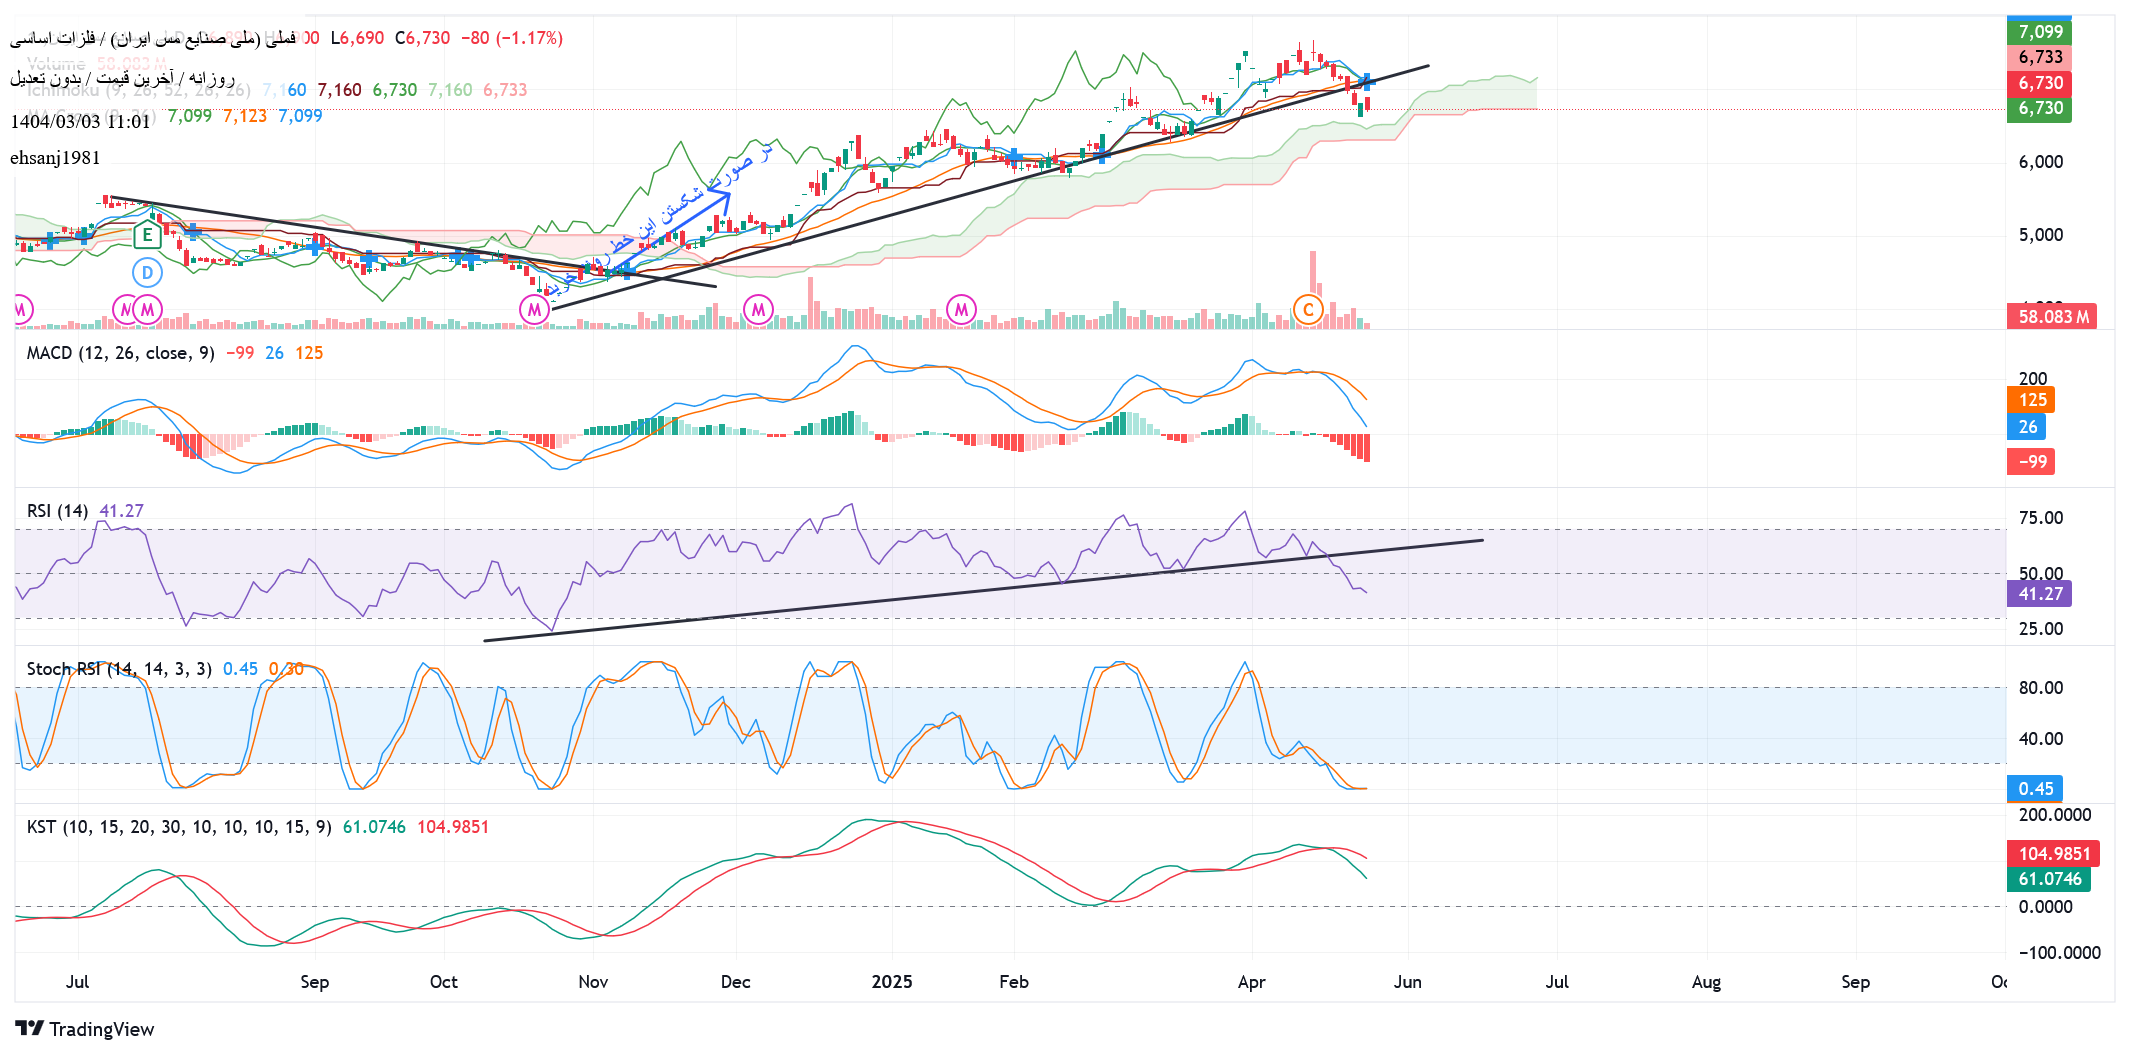The width and height of the screenshot is (2130, 1055).
Task: Click the Apr label on time axis
Action: tap(1251, 982)
